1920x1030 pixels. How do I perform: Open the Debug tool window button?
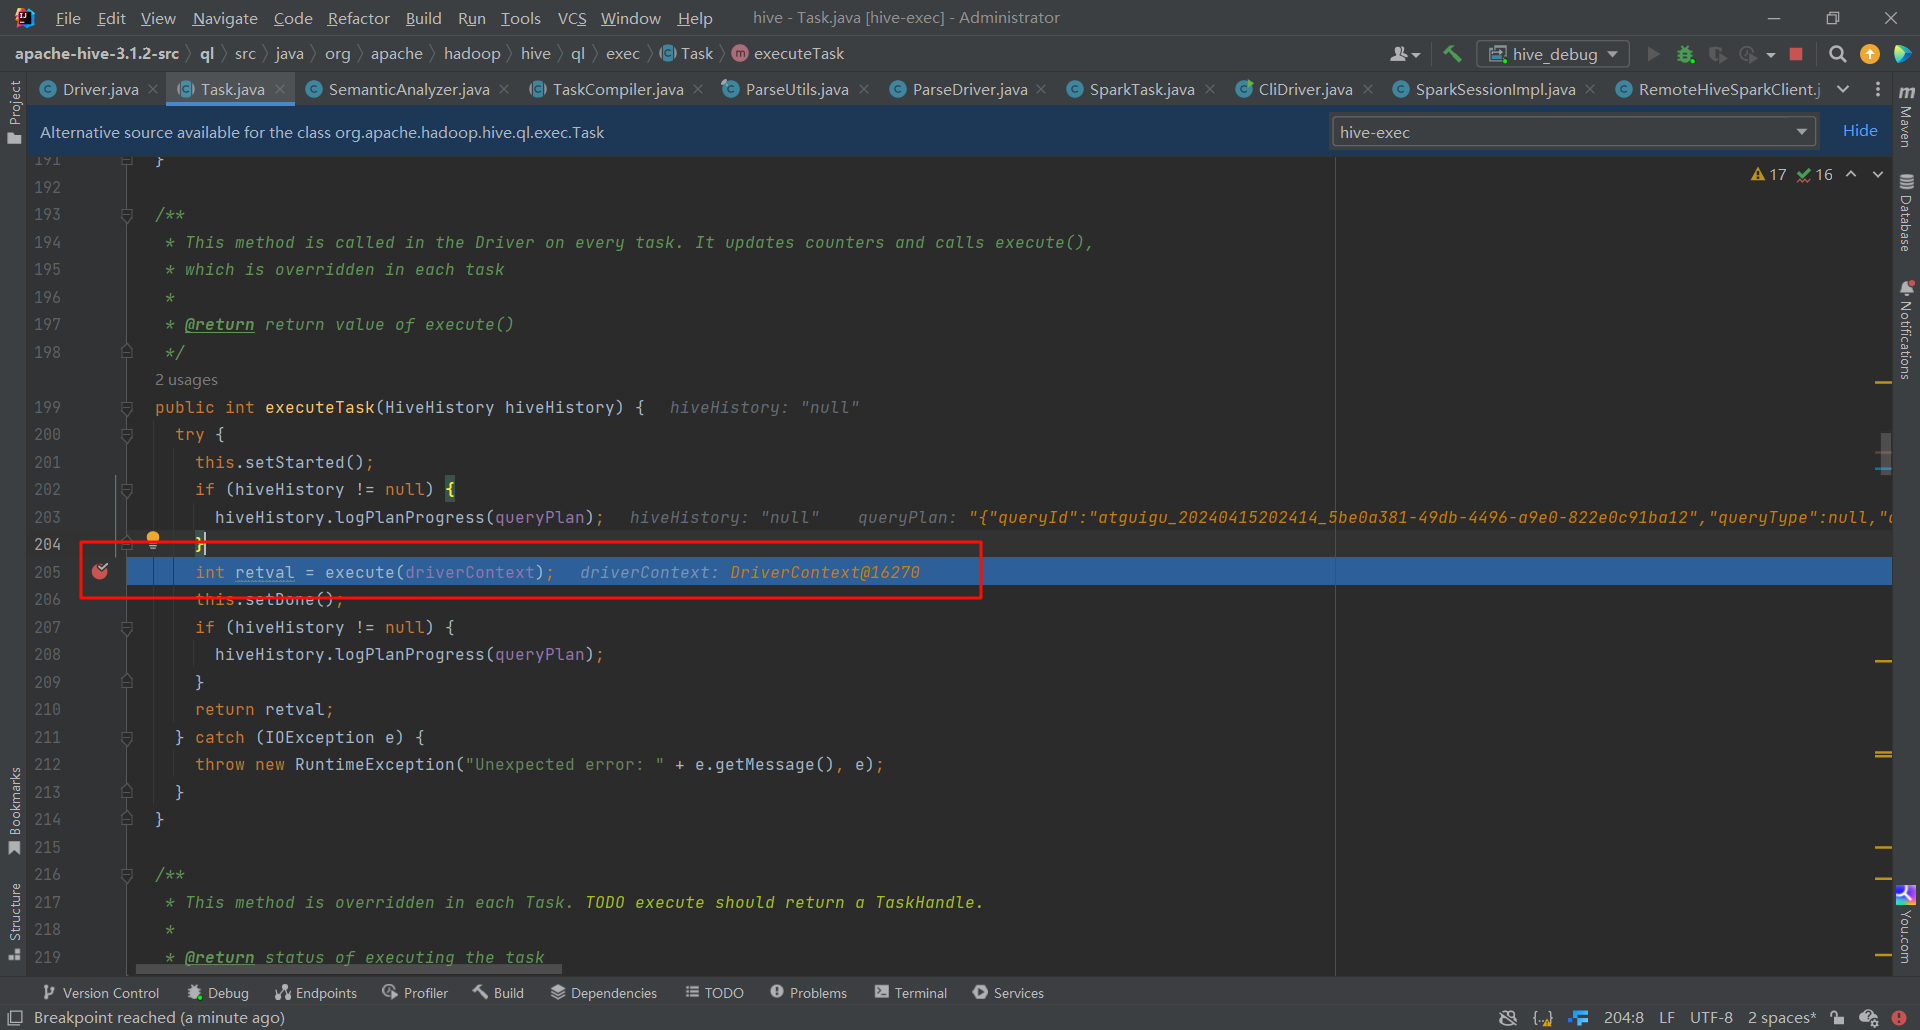pos(218,992)
